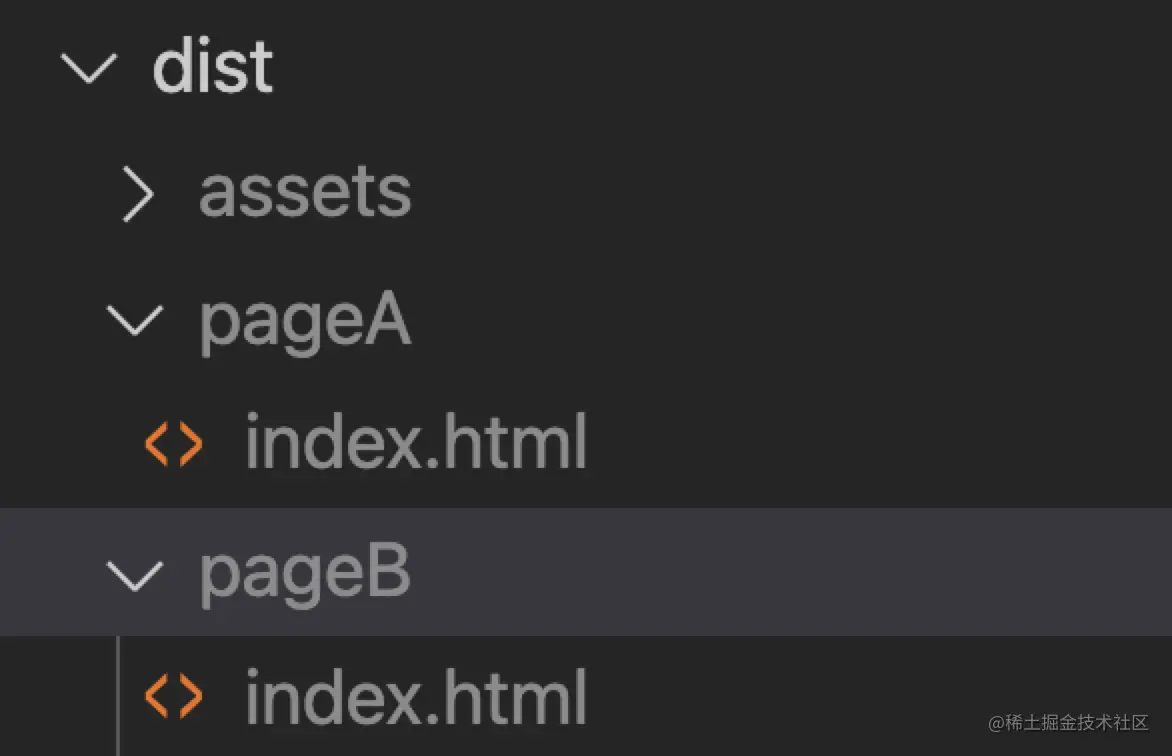Screen dimensions: 1172x756
Task: Click the HTML file icon under pageA
Action: click(x=174, y=445)
